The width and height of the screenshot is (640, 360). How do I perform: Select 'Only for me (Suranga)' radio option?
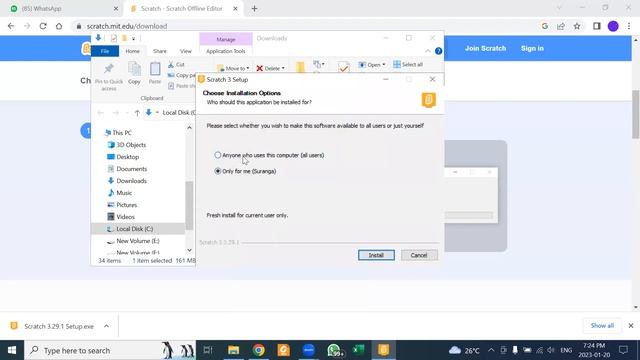(x=218, y=171)
